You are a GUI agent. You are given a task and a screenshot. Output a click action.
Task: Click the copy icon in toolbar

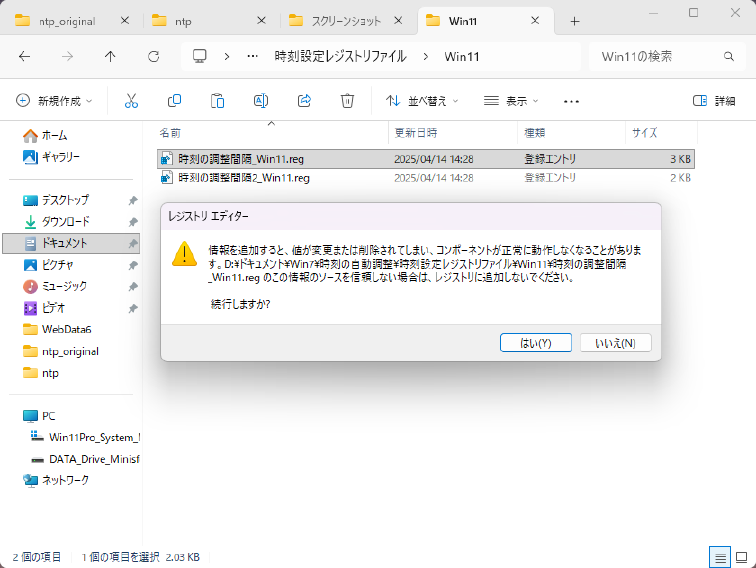[x=174, y=101]
